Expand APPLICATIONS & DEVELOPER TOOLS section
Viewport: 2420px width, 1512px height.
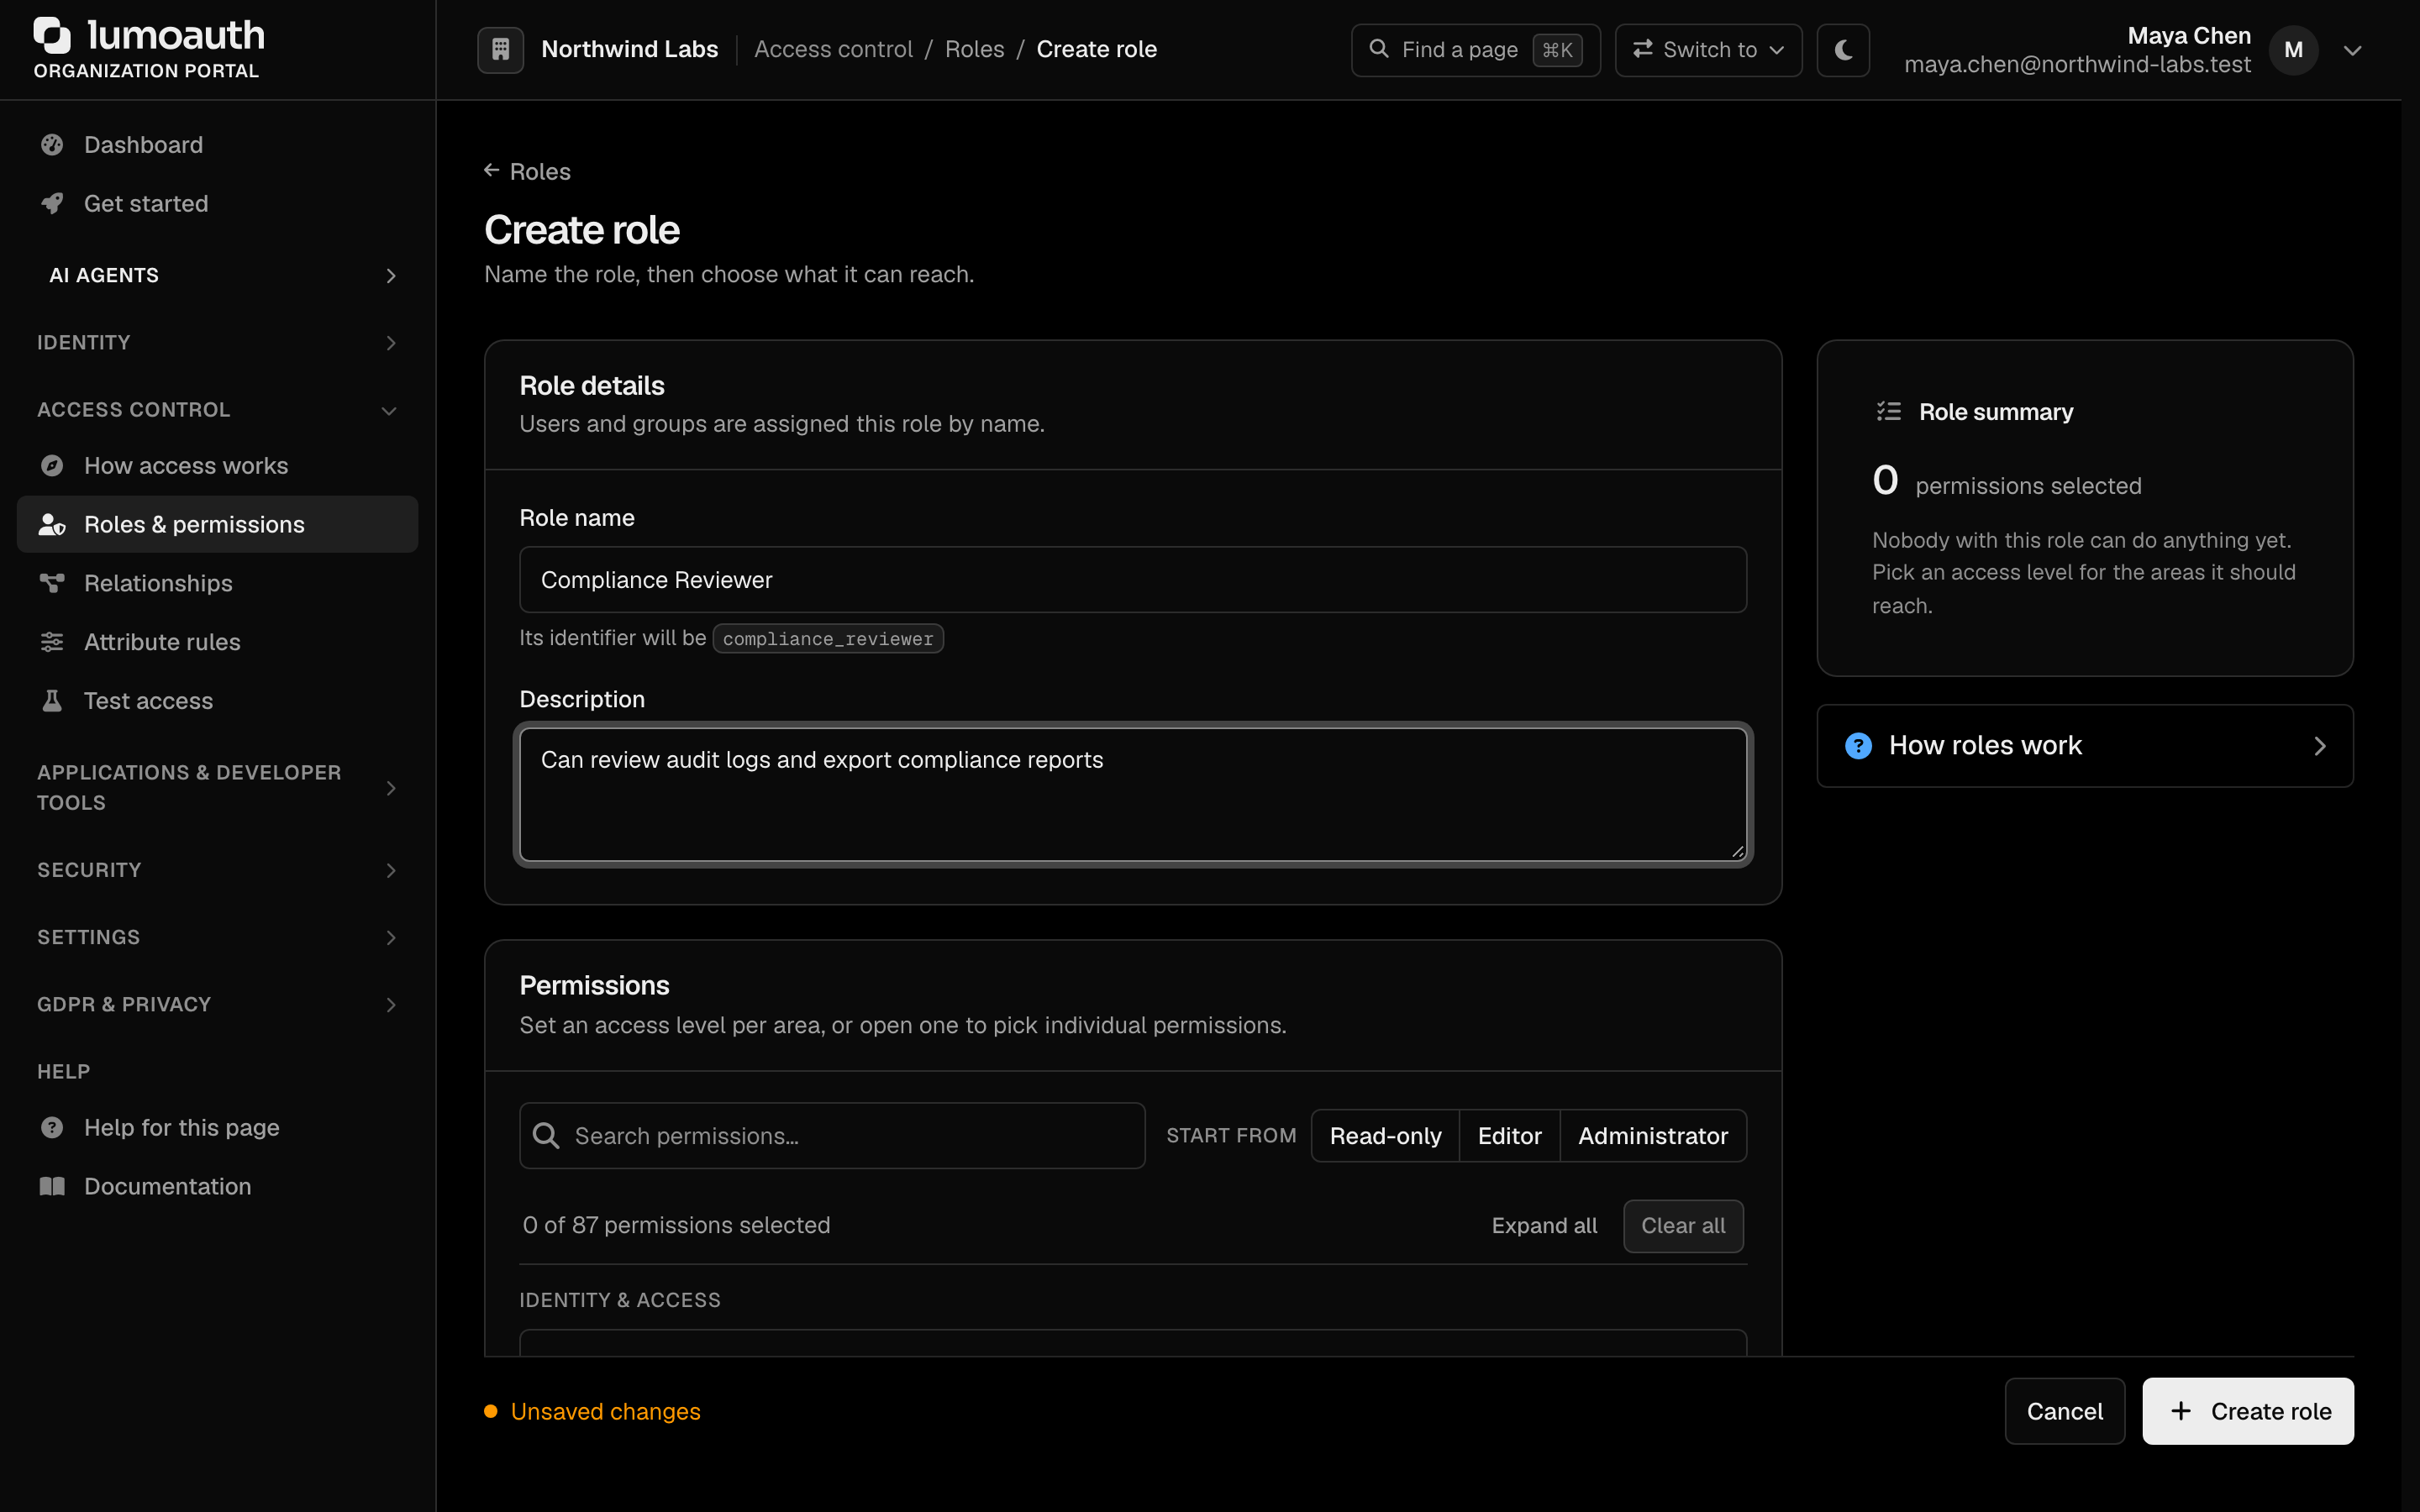[x=218, y=787]
